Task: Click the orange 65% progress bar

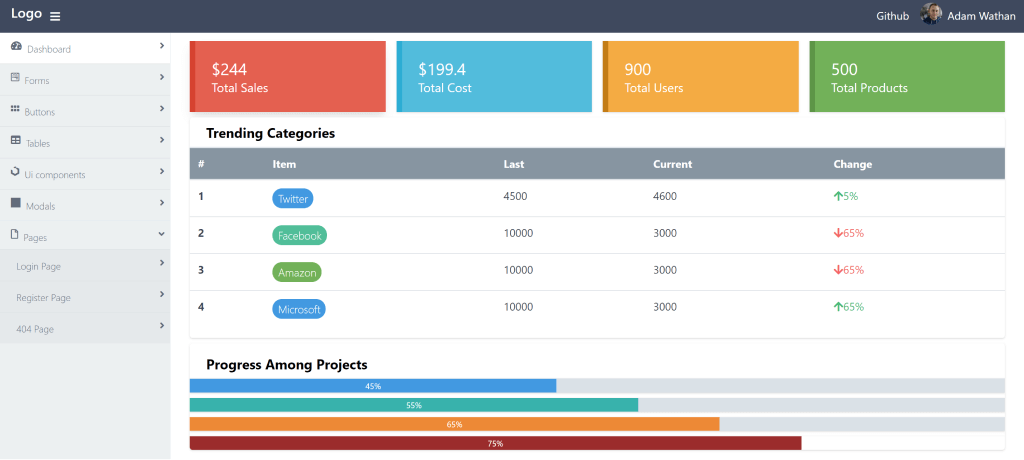Action: tap(455, 424)
